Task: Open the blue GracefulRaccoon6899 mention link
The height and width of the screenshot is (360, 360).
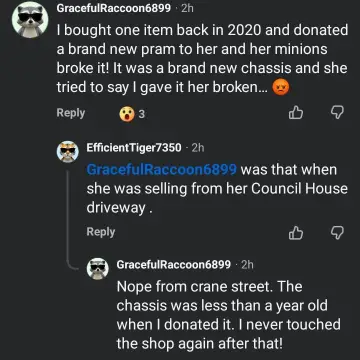Action: coord(161,170)
